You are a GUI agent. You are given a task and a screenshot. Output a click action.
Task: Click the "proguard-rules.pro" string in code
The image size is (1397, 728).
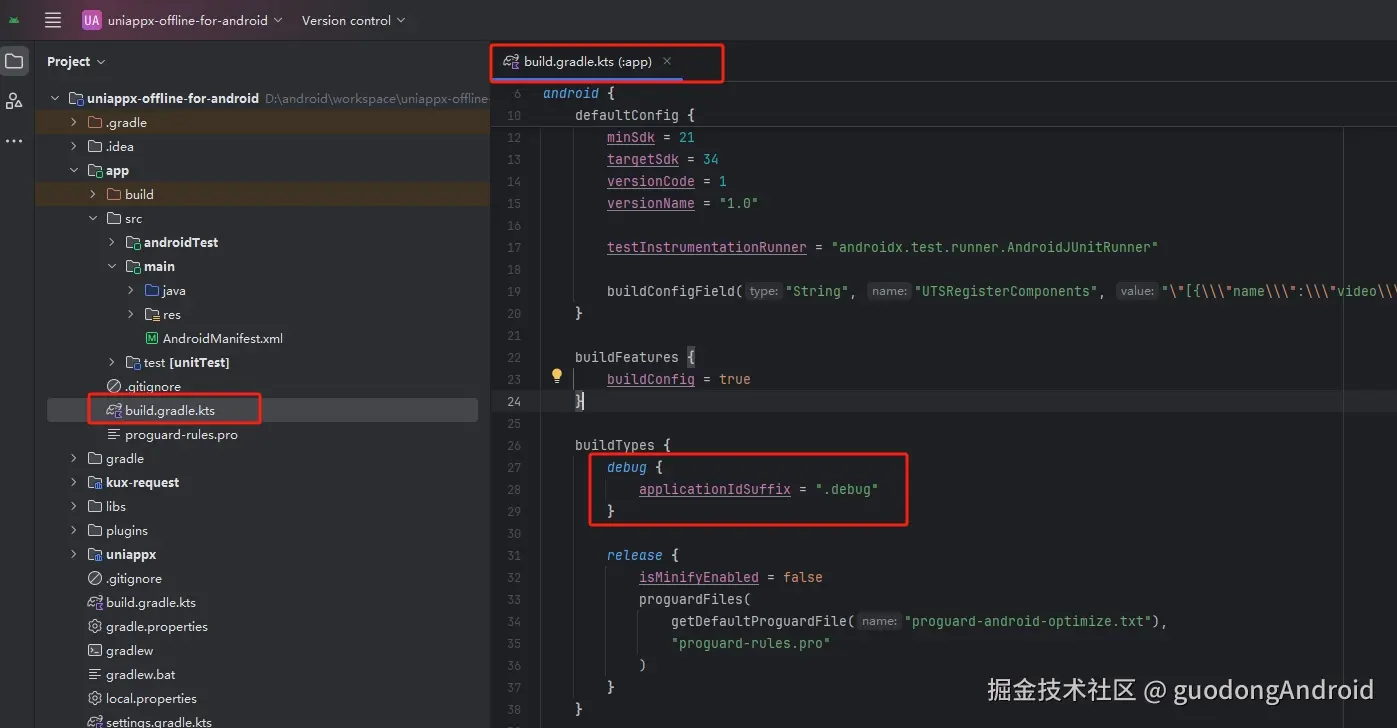coord(751,643)
